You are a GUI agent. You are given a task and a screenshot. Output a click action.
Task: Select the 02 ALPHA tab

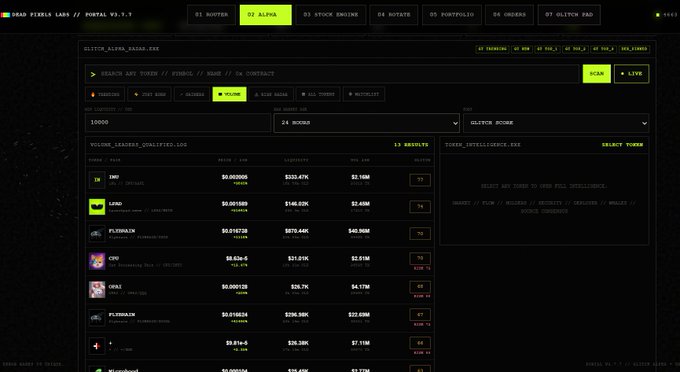(x=265, y=15)
